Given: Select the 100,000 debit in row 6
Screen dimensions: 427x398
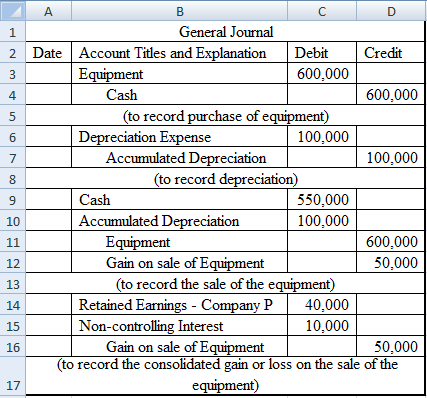Looking at the screenshot, I should [x=322, y=137].
